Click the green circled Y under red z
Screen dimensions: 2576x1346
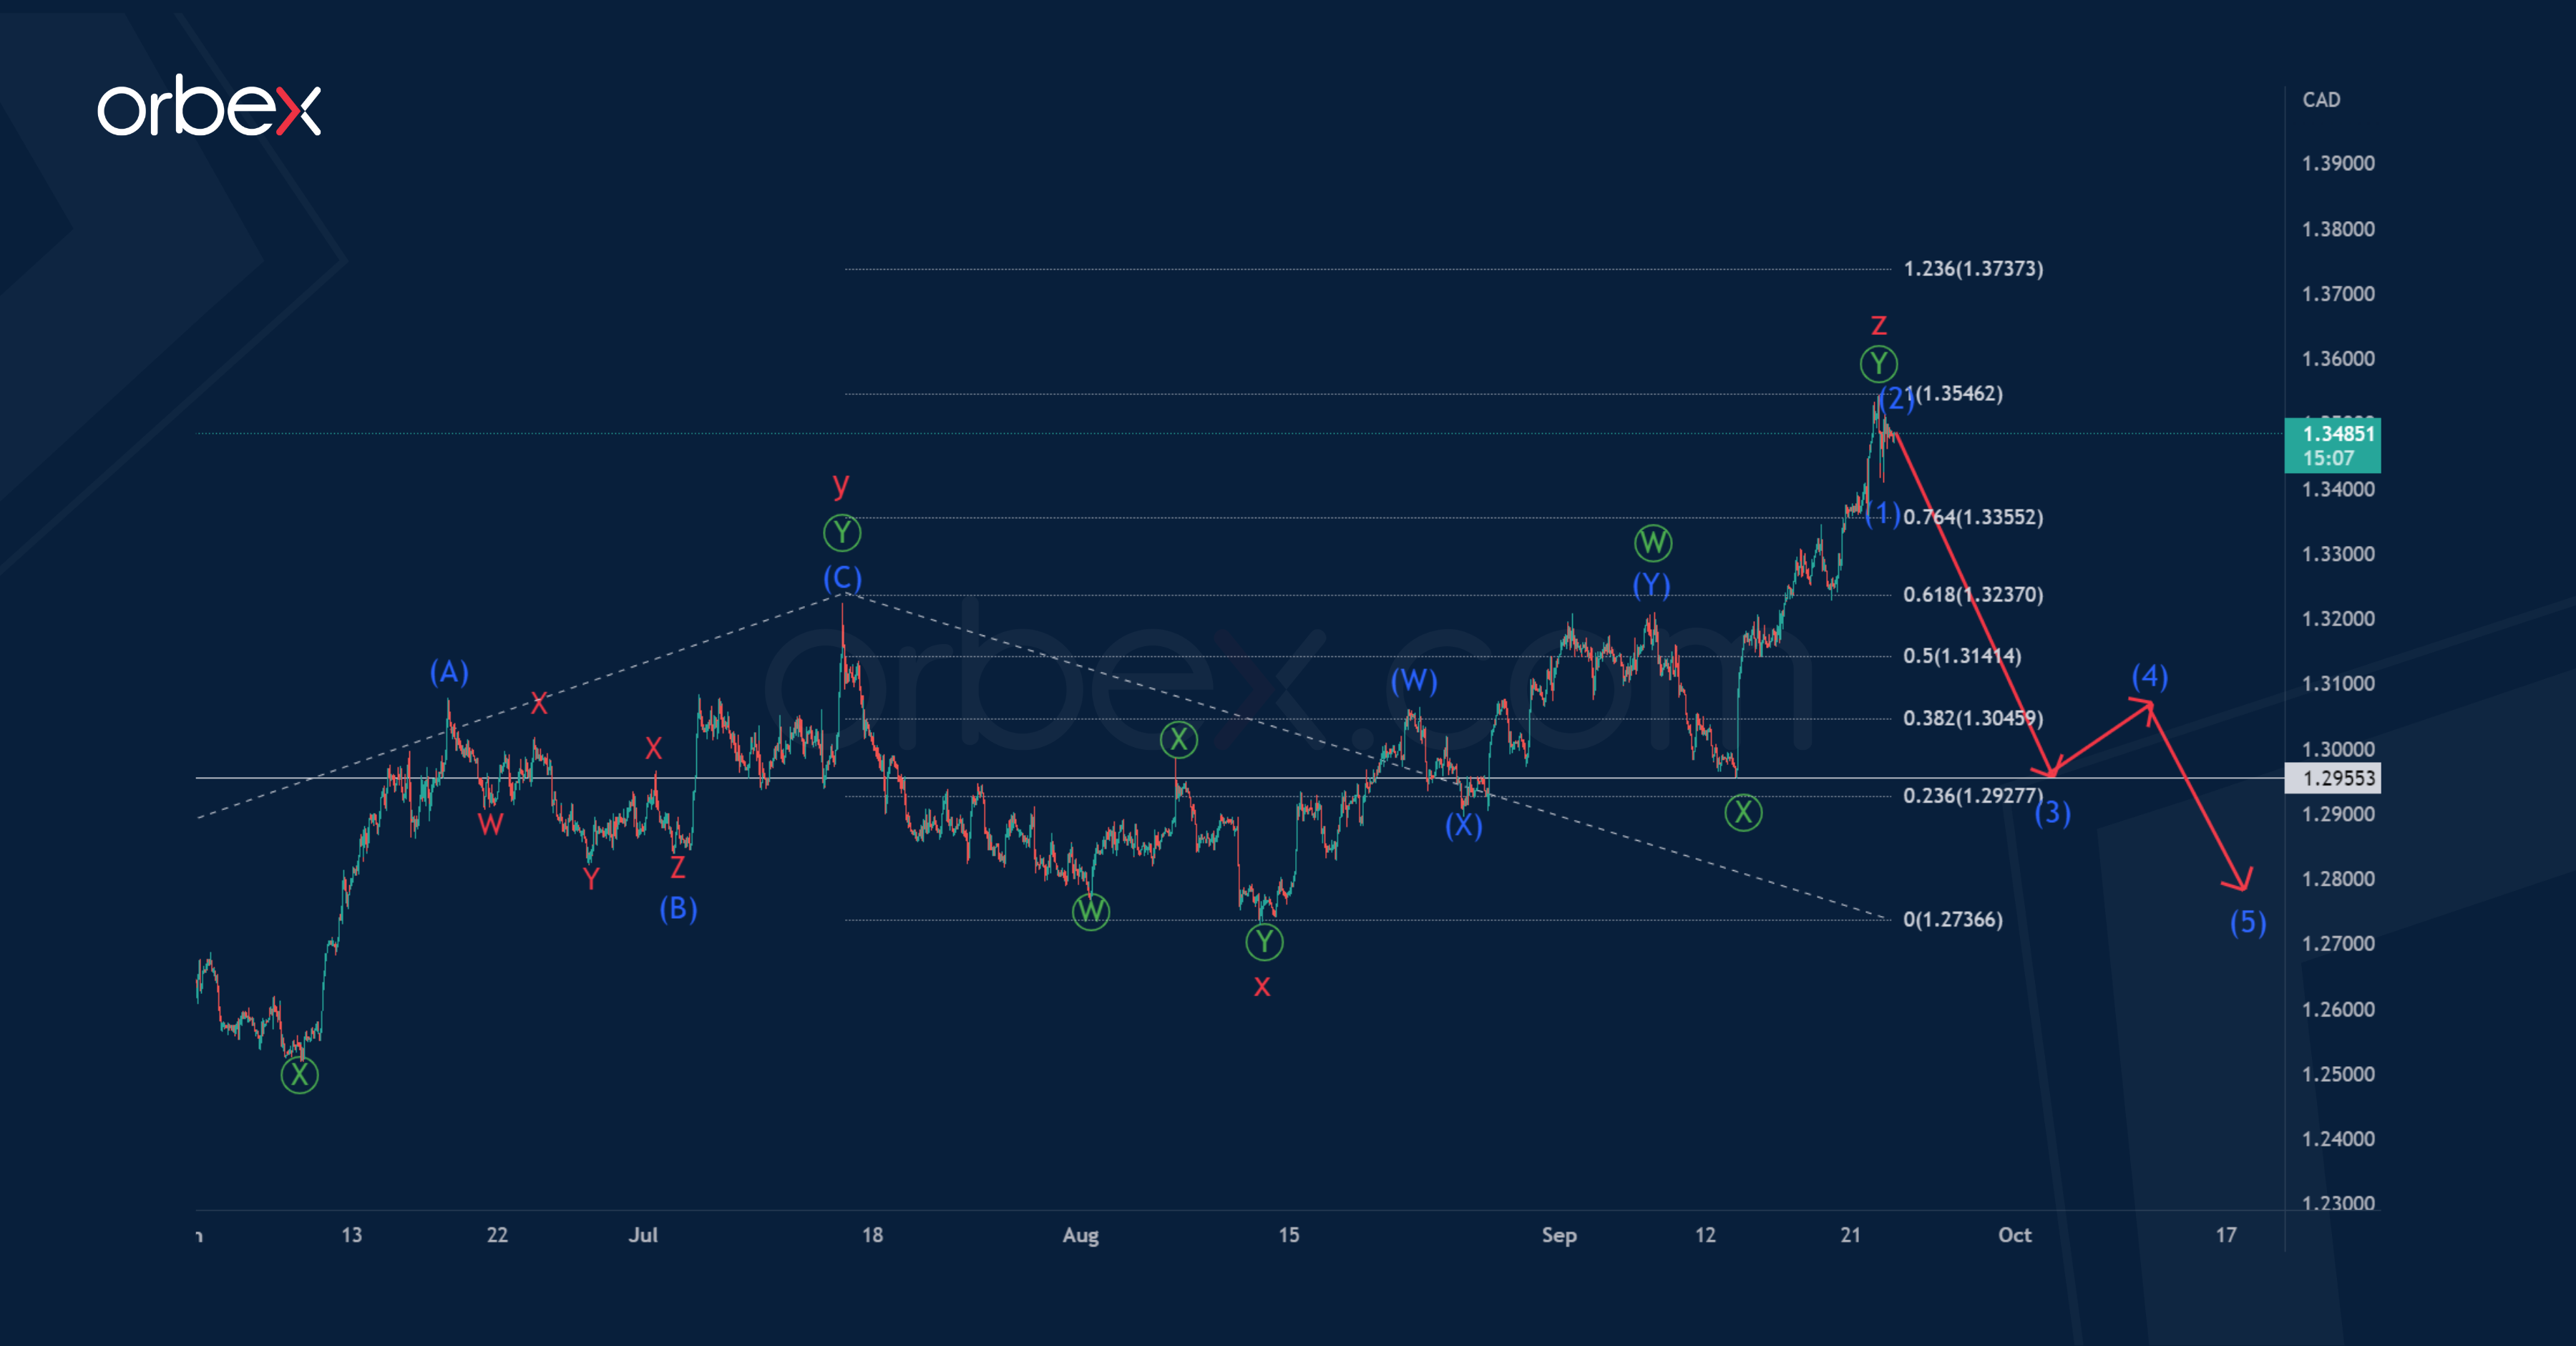point(1878,363)
